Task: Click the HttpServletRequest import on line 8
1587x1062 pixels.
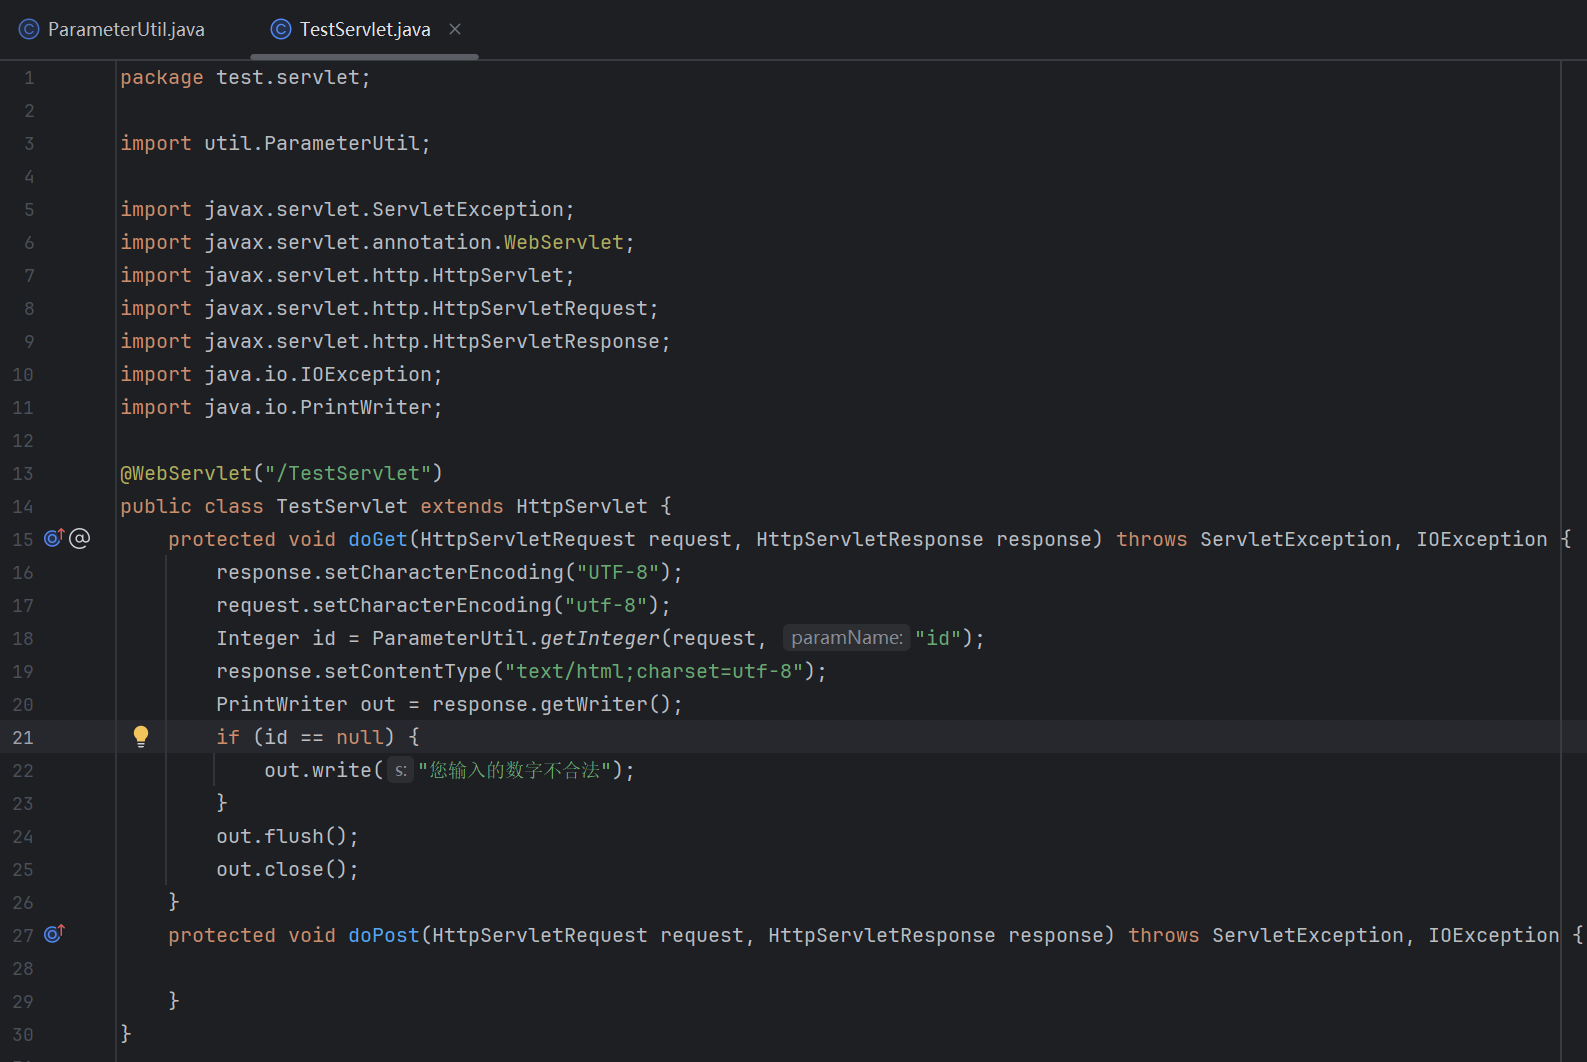Action: (x=389, y=308)
